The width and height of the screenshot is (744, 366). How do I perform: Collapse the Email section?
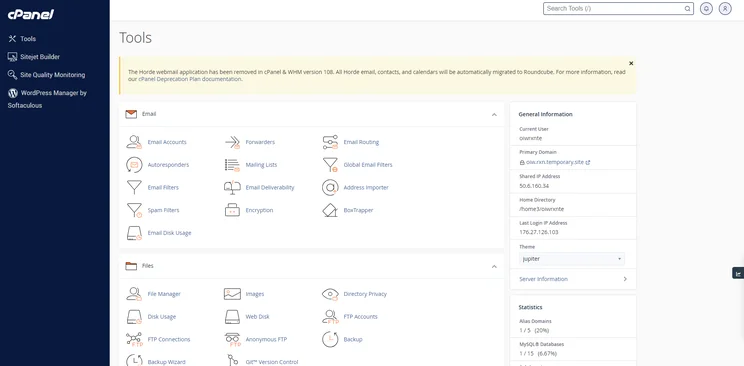494,114
